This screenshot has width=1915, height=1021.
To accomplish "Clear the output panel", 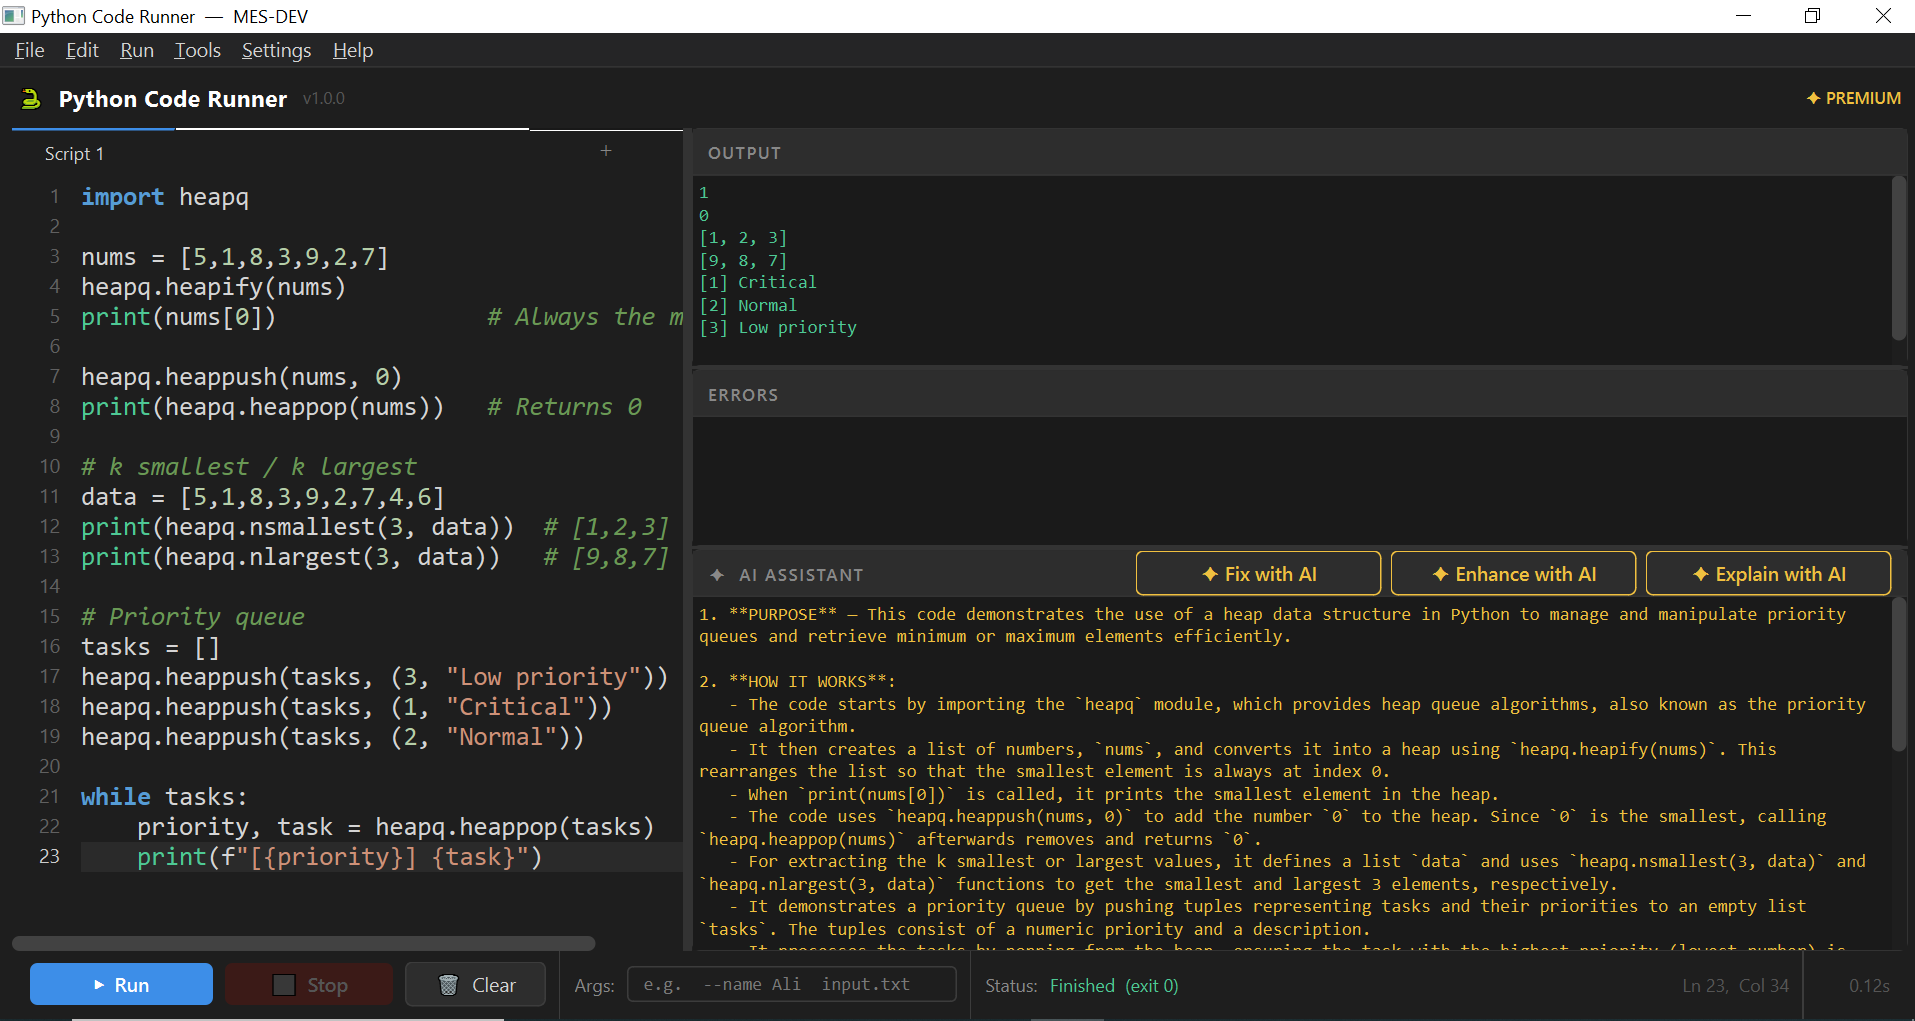I will (476, 984).
